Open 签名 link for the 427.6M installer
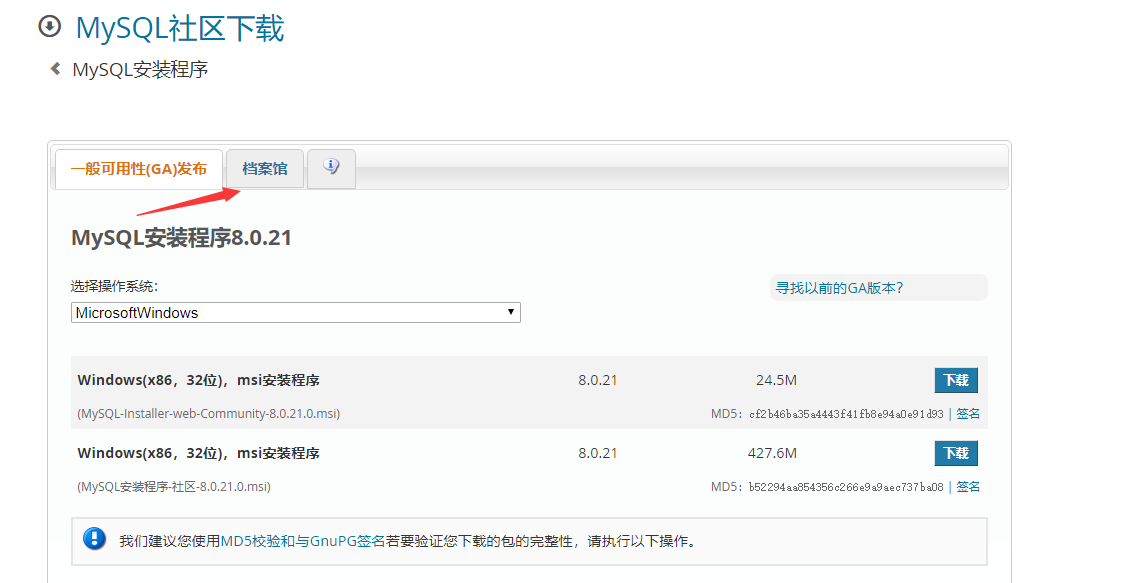 968,486
